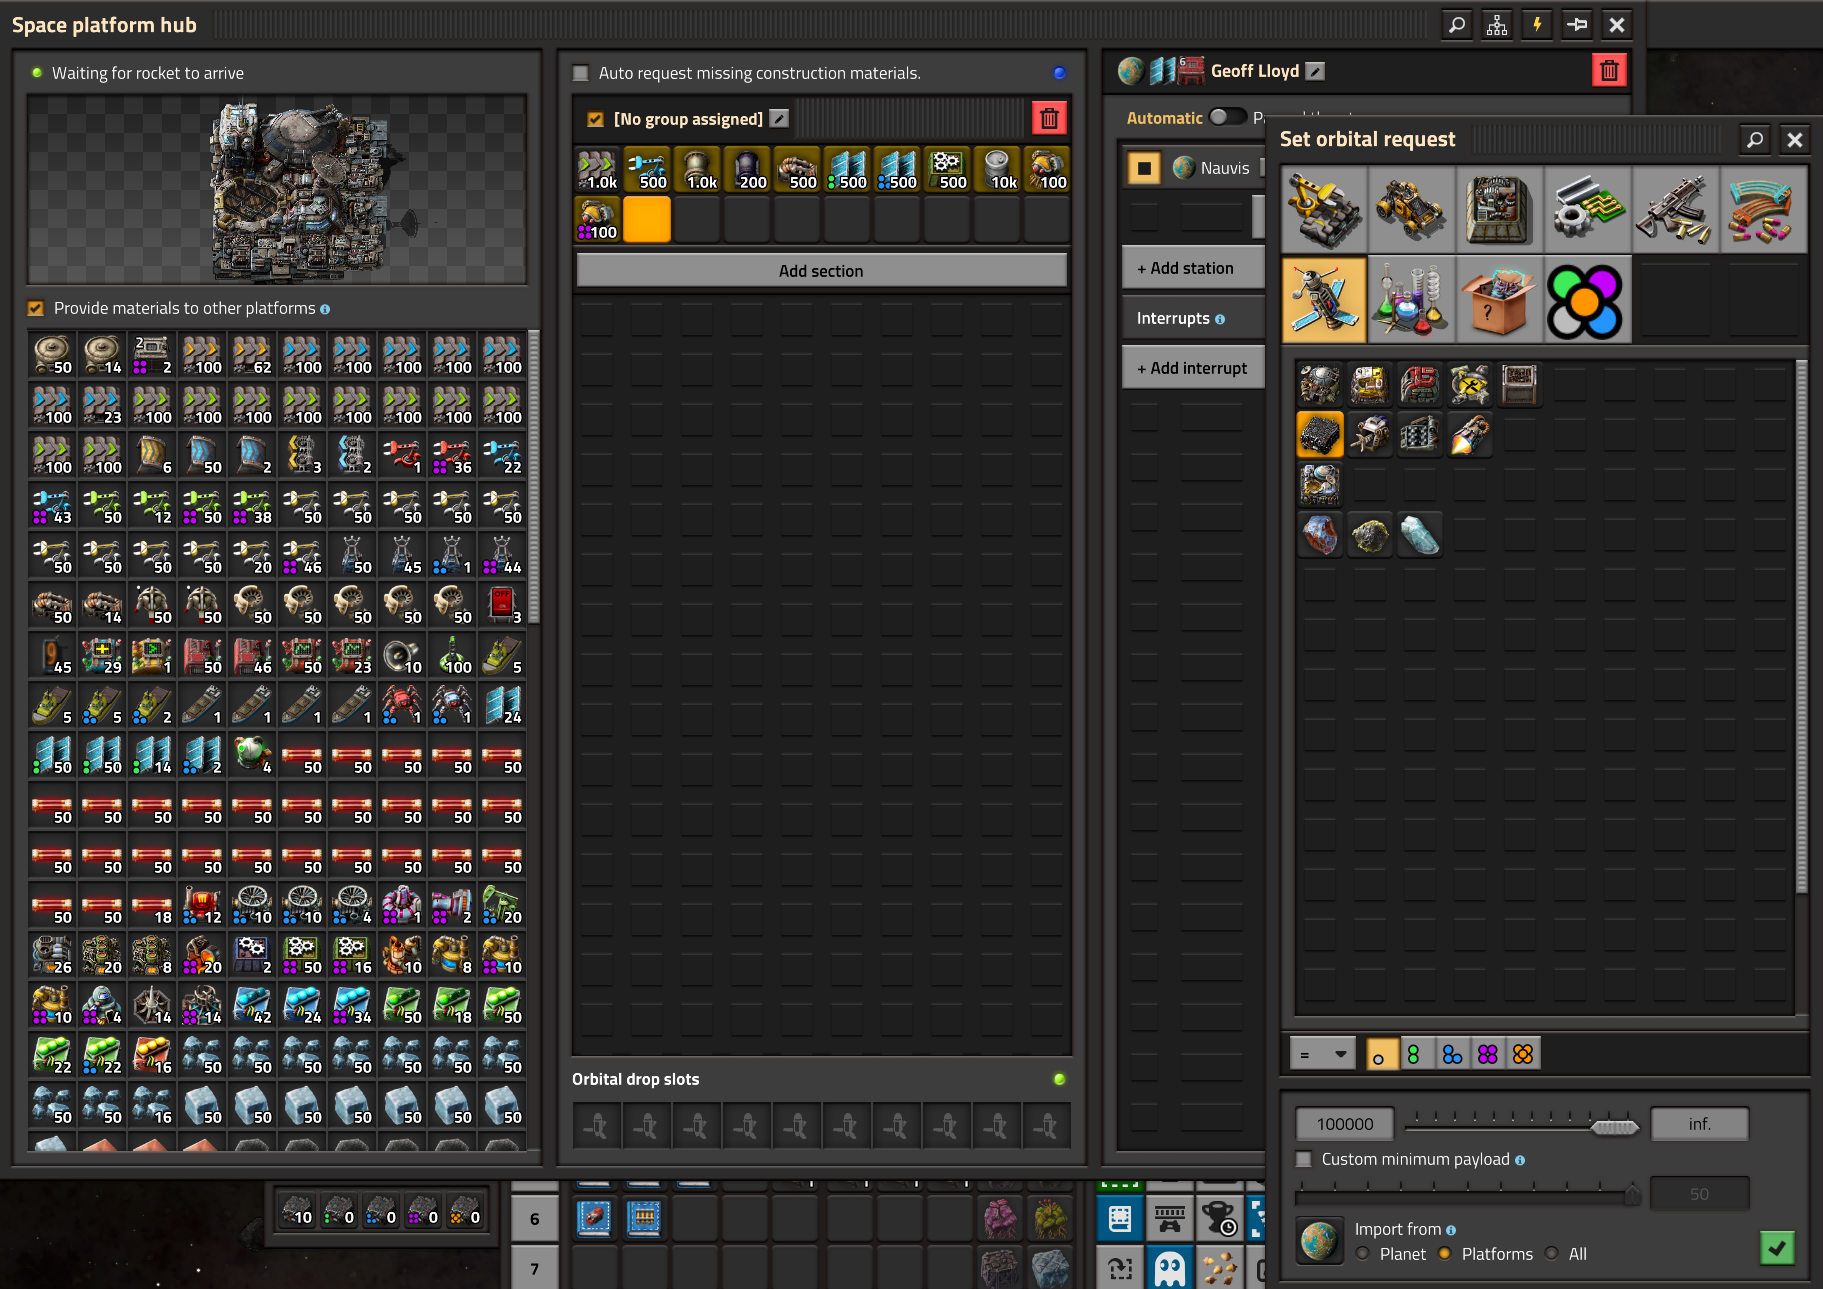Screen dimensions: 1823x1289
Task: Select the asteroid collector item
Action: pyautogui.click(x=1370, y=435)
